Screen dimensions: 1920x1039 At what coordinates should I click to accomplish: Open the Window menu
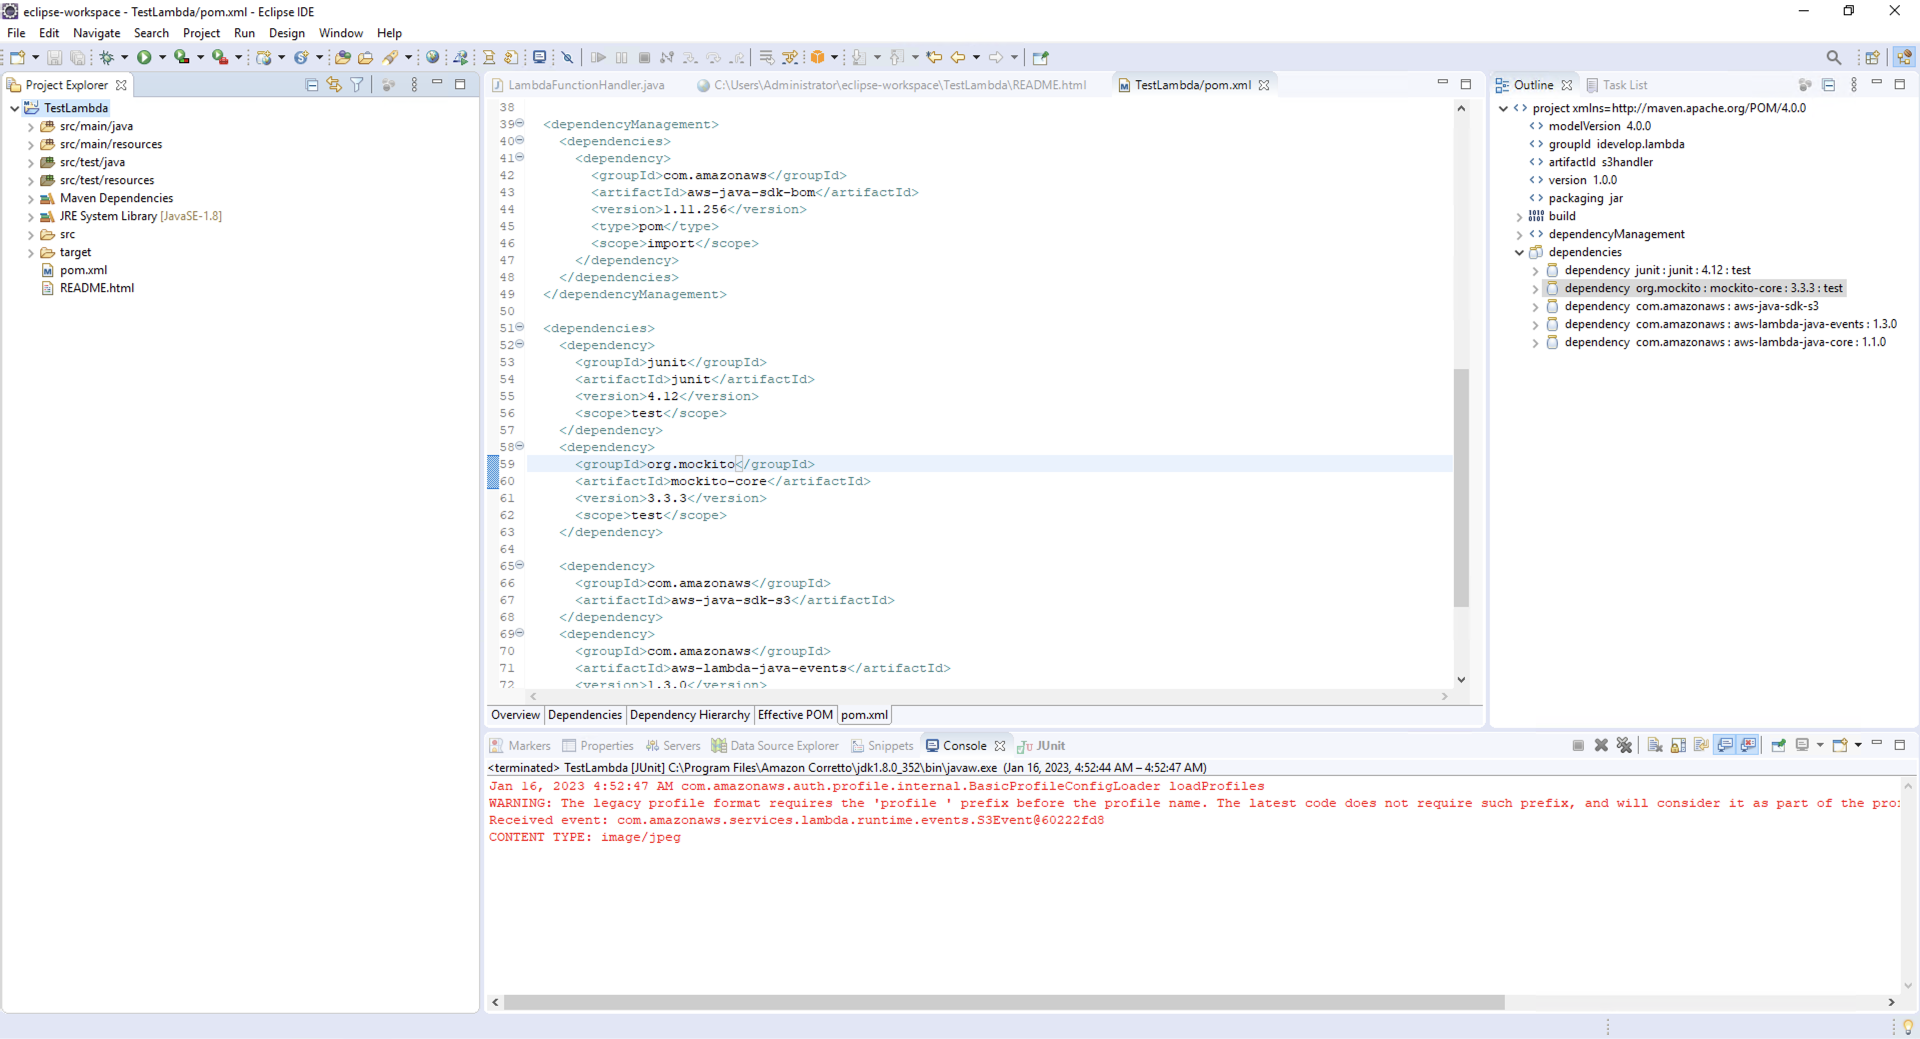(341, 33)
